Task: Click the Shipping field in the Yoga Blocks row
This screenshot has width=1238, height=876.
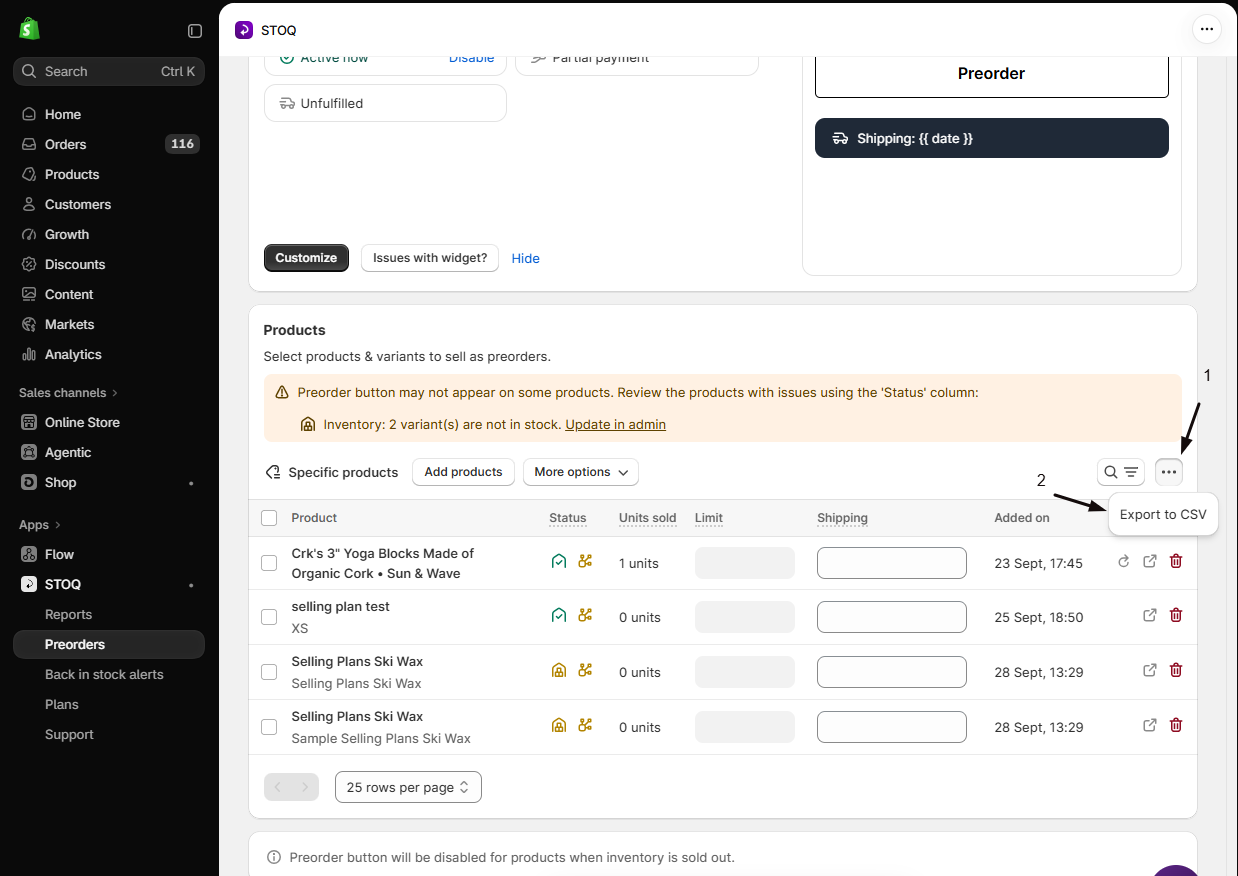Action: point(892,563)
